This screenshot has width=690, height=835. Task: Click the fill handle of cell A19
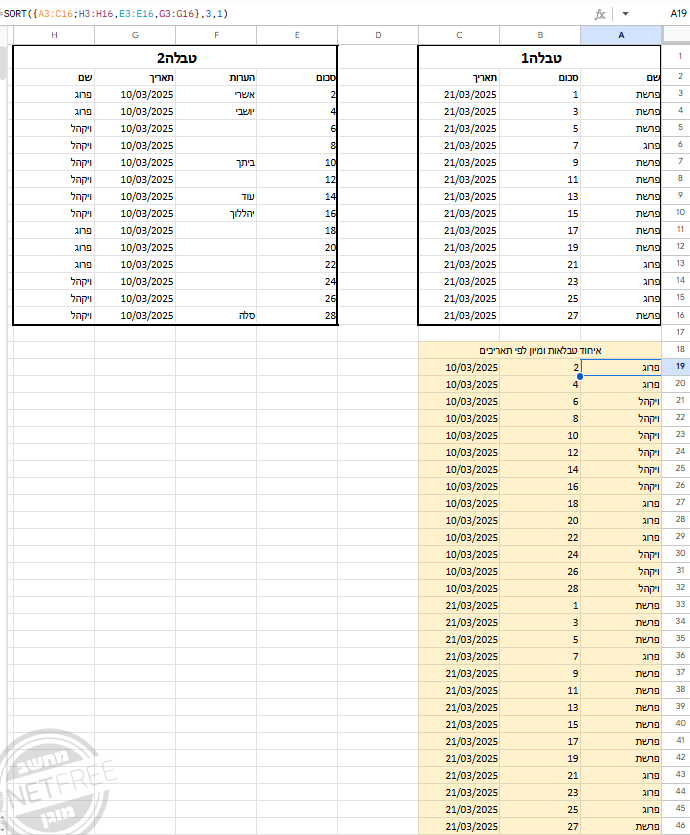580,376
